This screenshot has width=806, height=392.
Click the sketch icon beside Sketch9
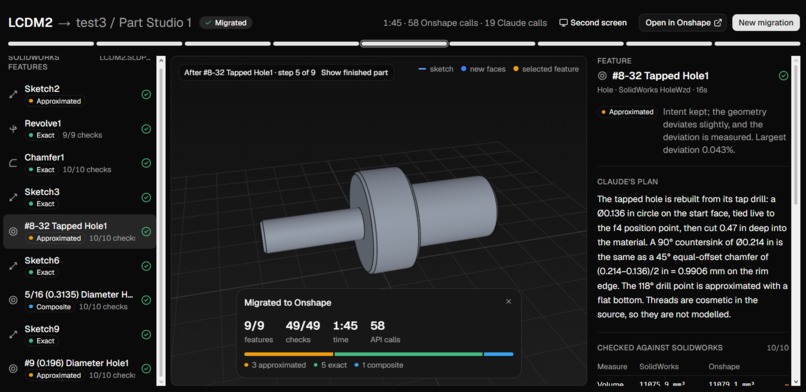pos(13,334)
